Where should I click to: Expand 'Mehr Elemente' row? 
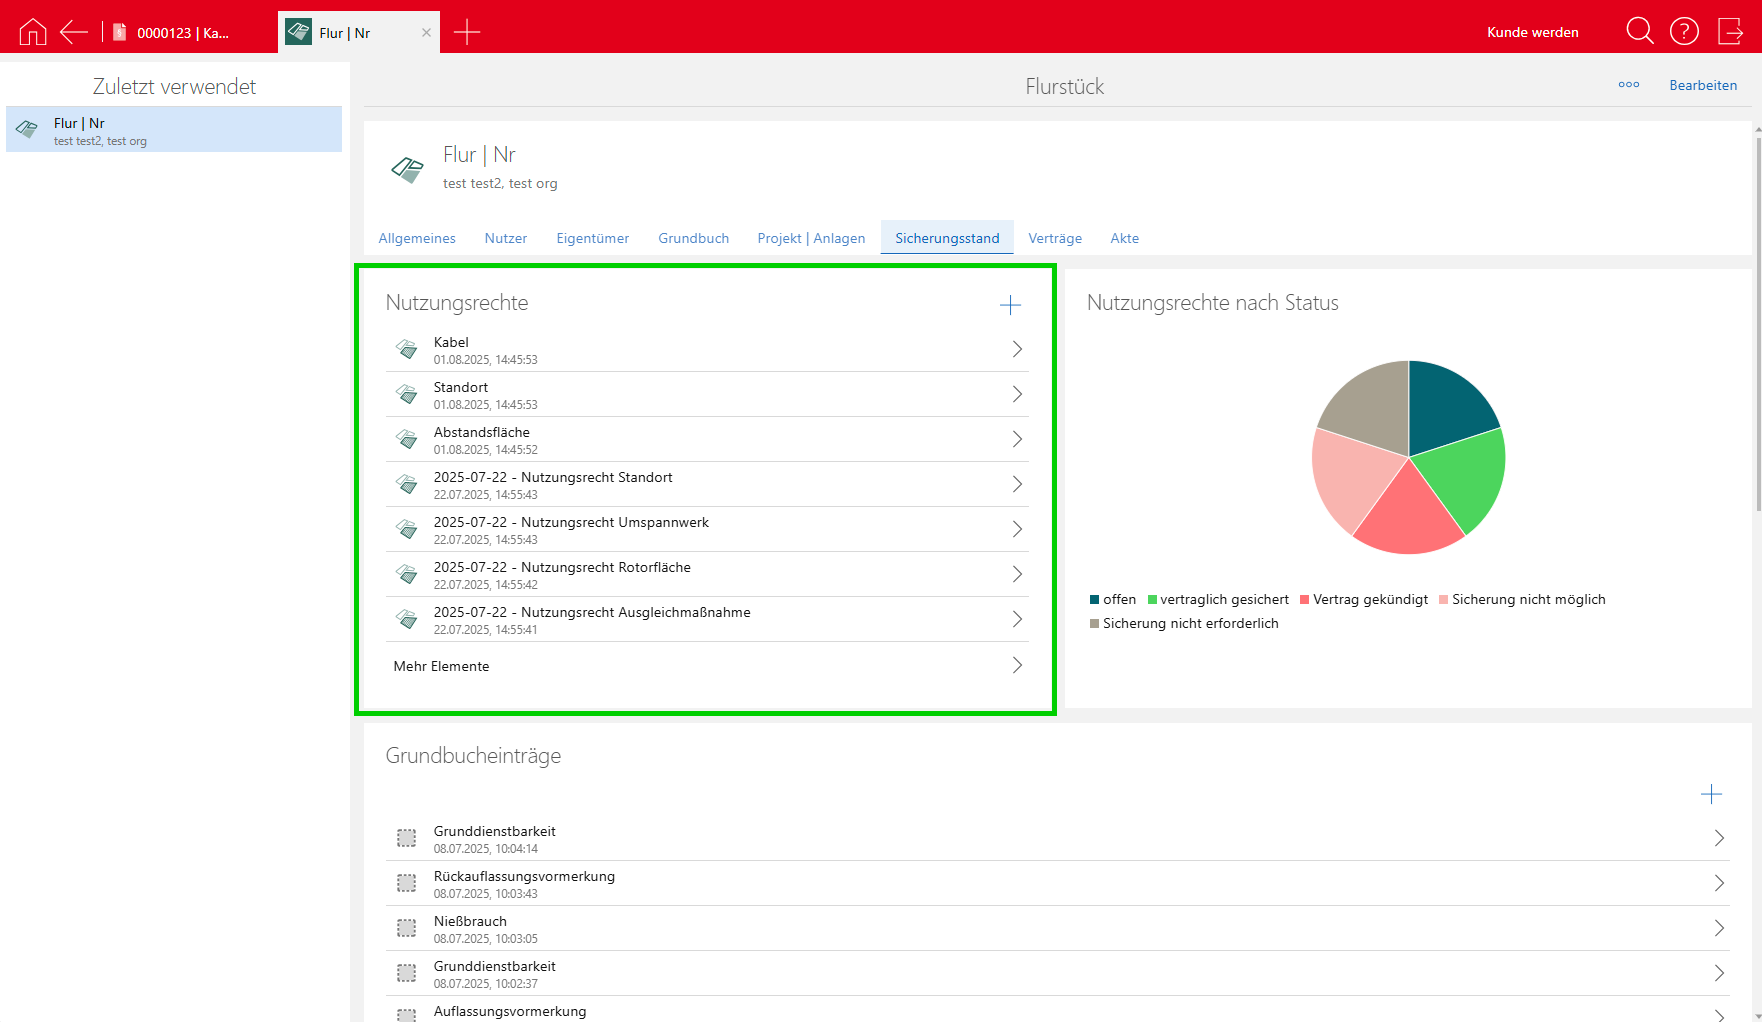(x=1017, y=666)
